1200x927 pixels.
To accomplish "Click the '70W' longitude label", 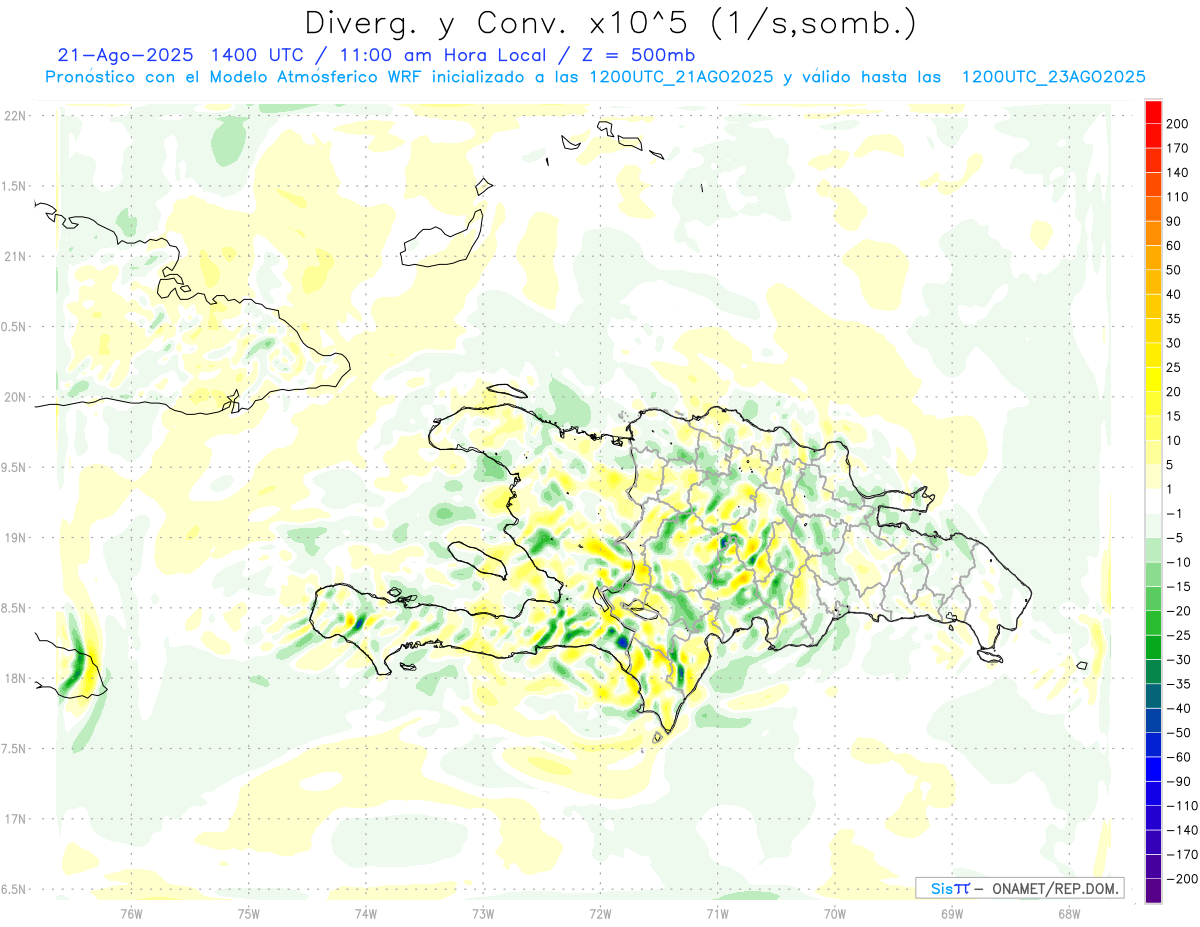I will (835, 913).
